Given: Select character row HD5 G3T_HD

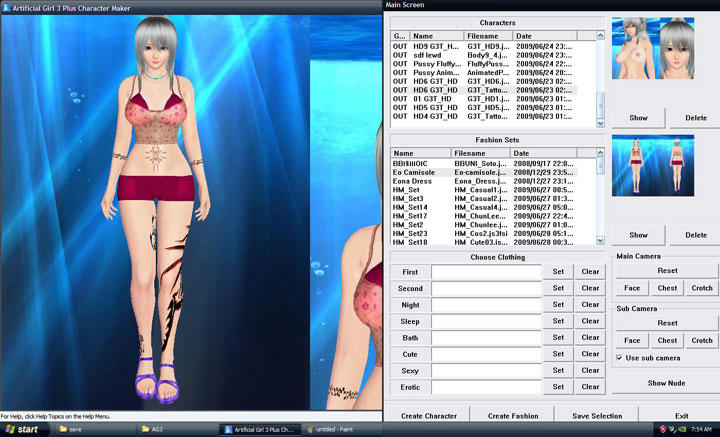Looking at the screenshot, I should [484, 107].
